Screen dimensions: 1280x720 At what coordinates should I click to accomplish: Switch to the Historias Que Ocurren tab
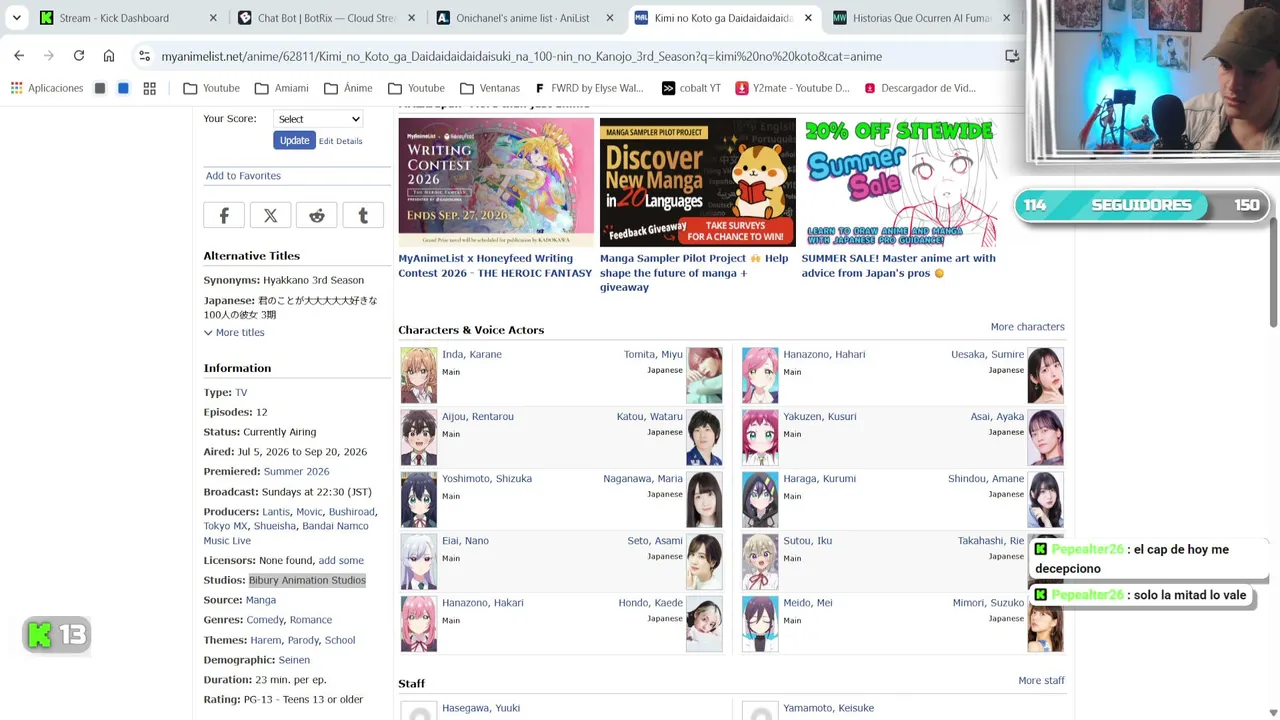921,18
